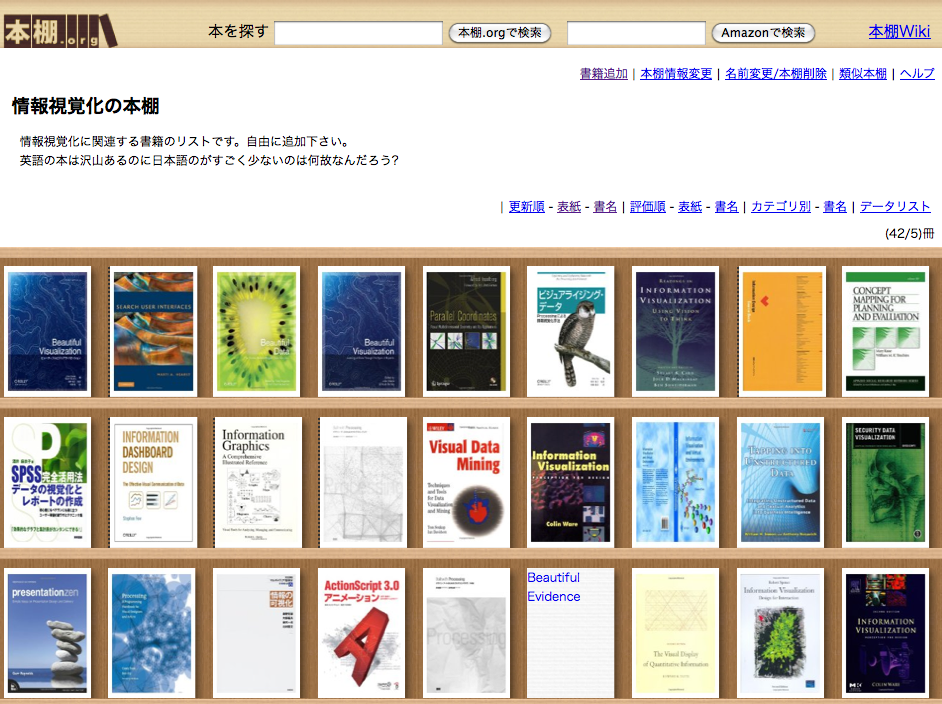
Task: Click 書名 link after カテゴリ別
Action: pos(835,207)
